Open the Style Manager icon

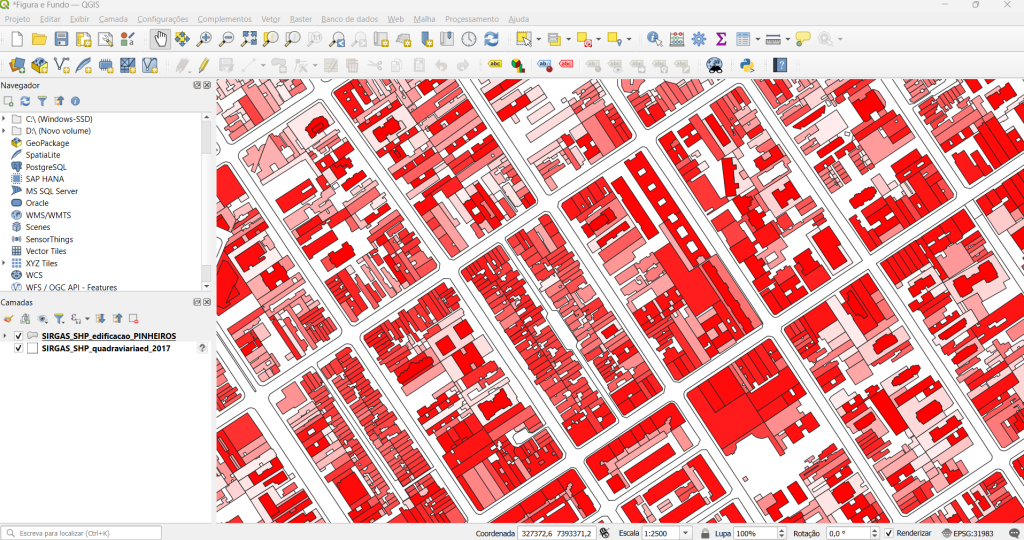tap(127, 39)
